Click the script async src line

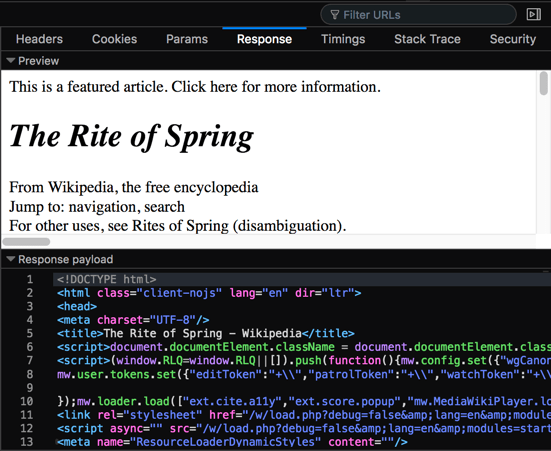(x=304, y=428)
